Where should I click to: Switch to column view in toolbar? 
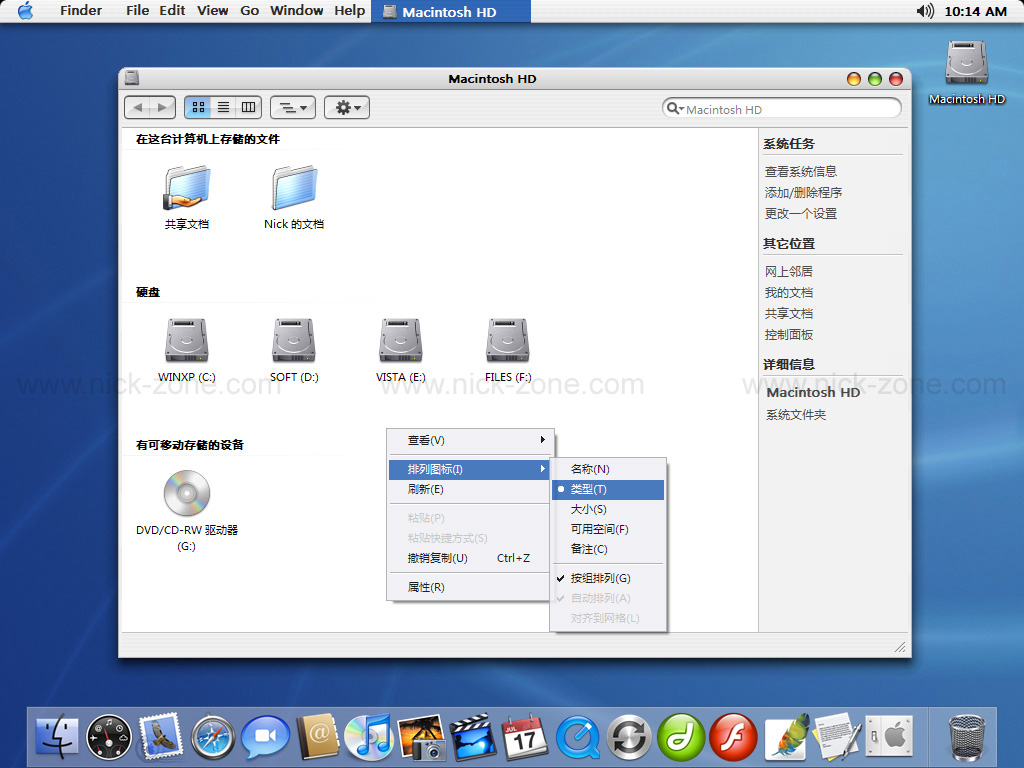248,107
